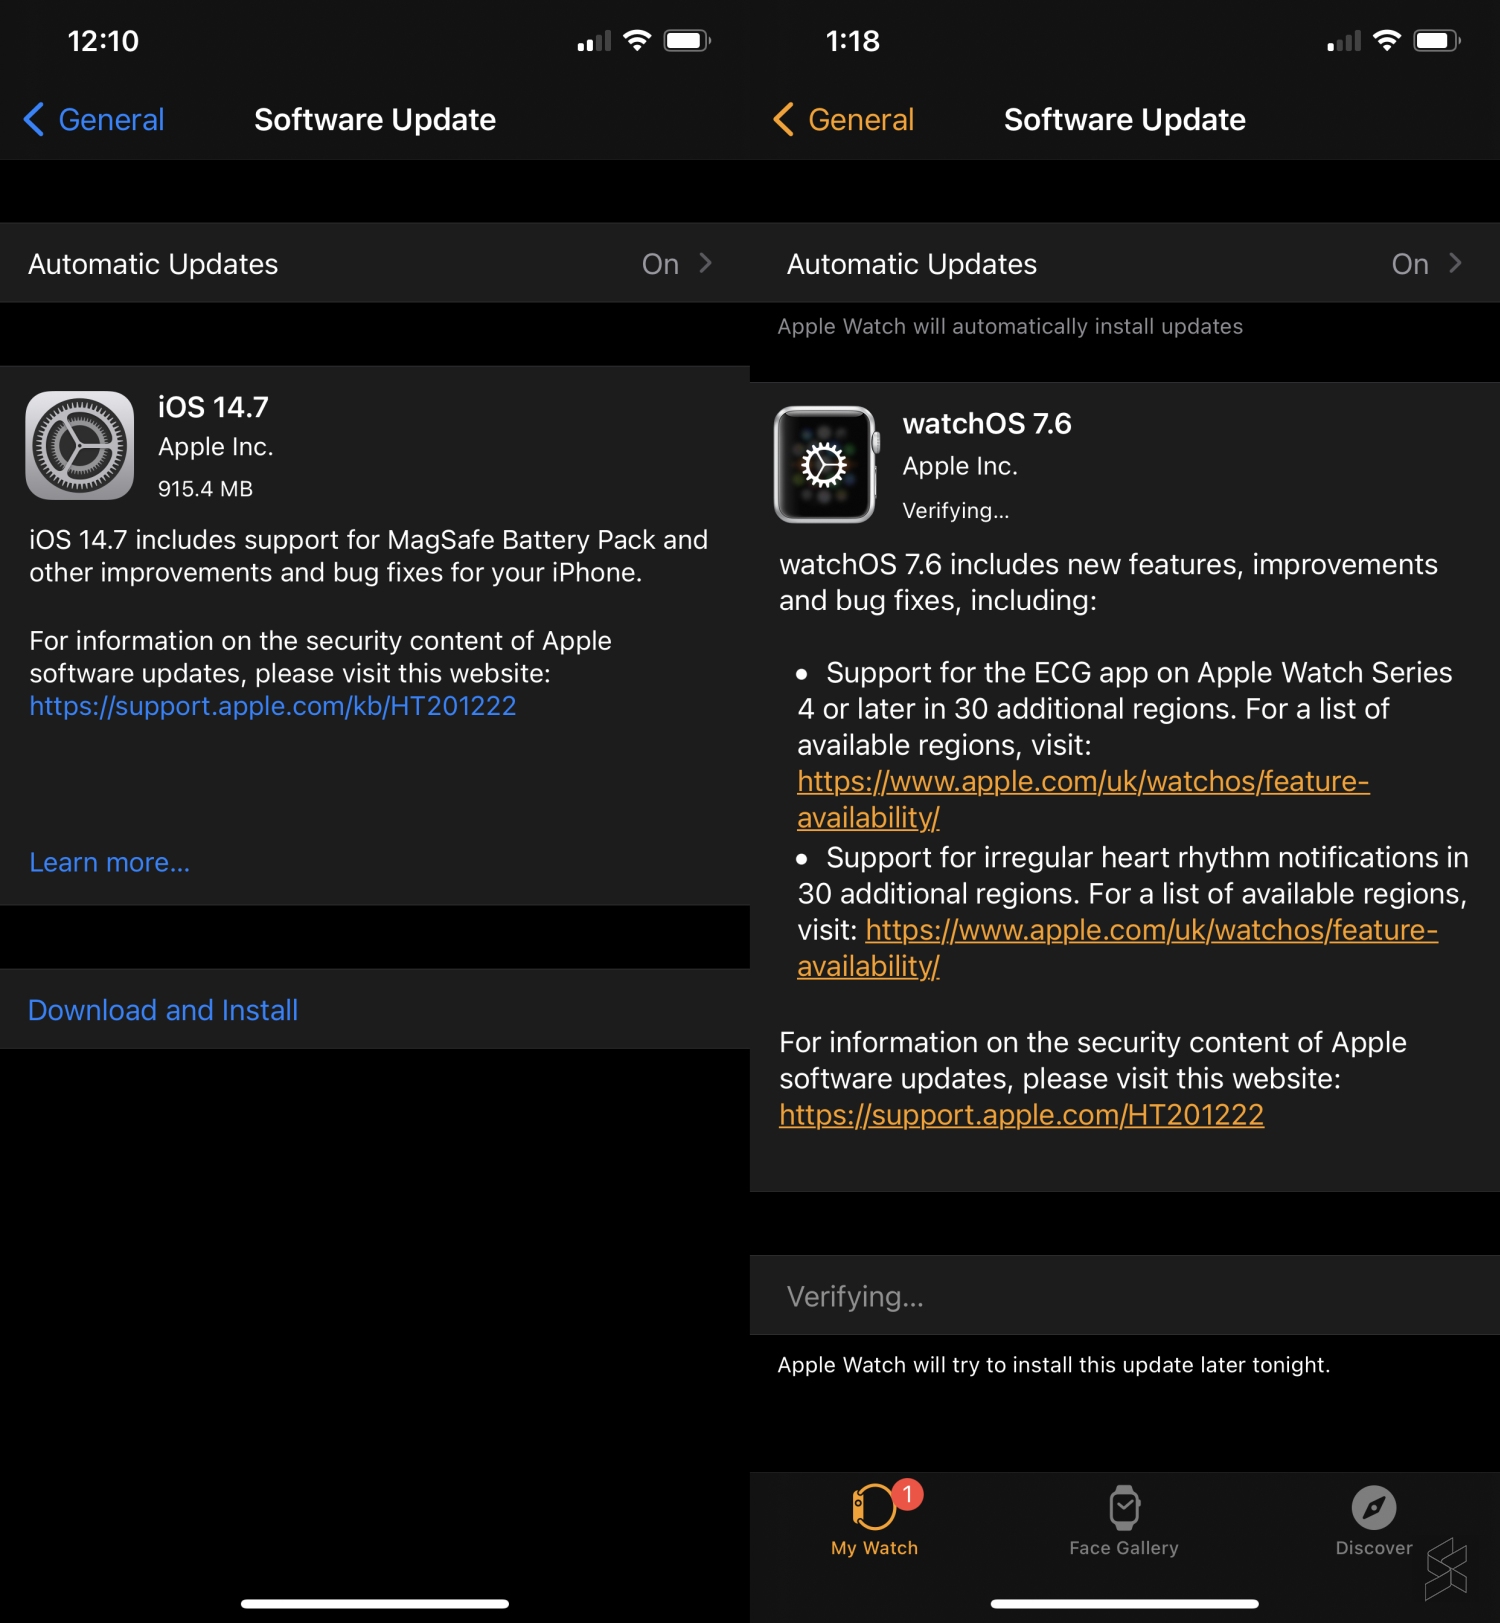Tap the watchOS 7.6 watch icon

(826, 464)
